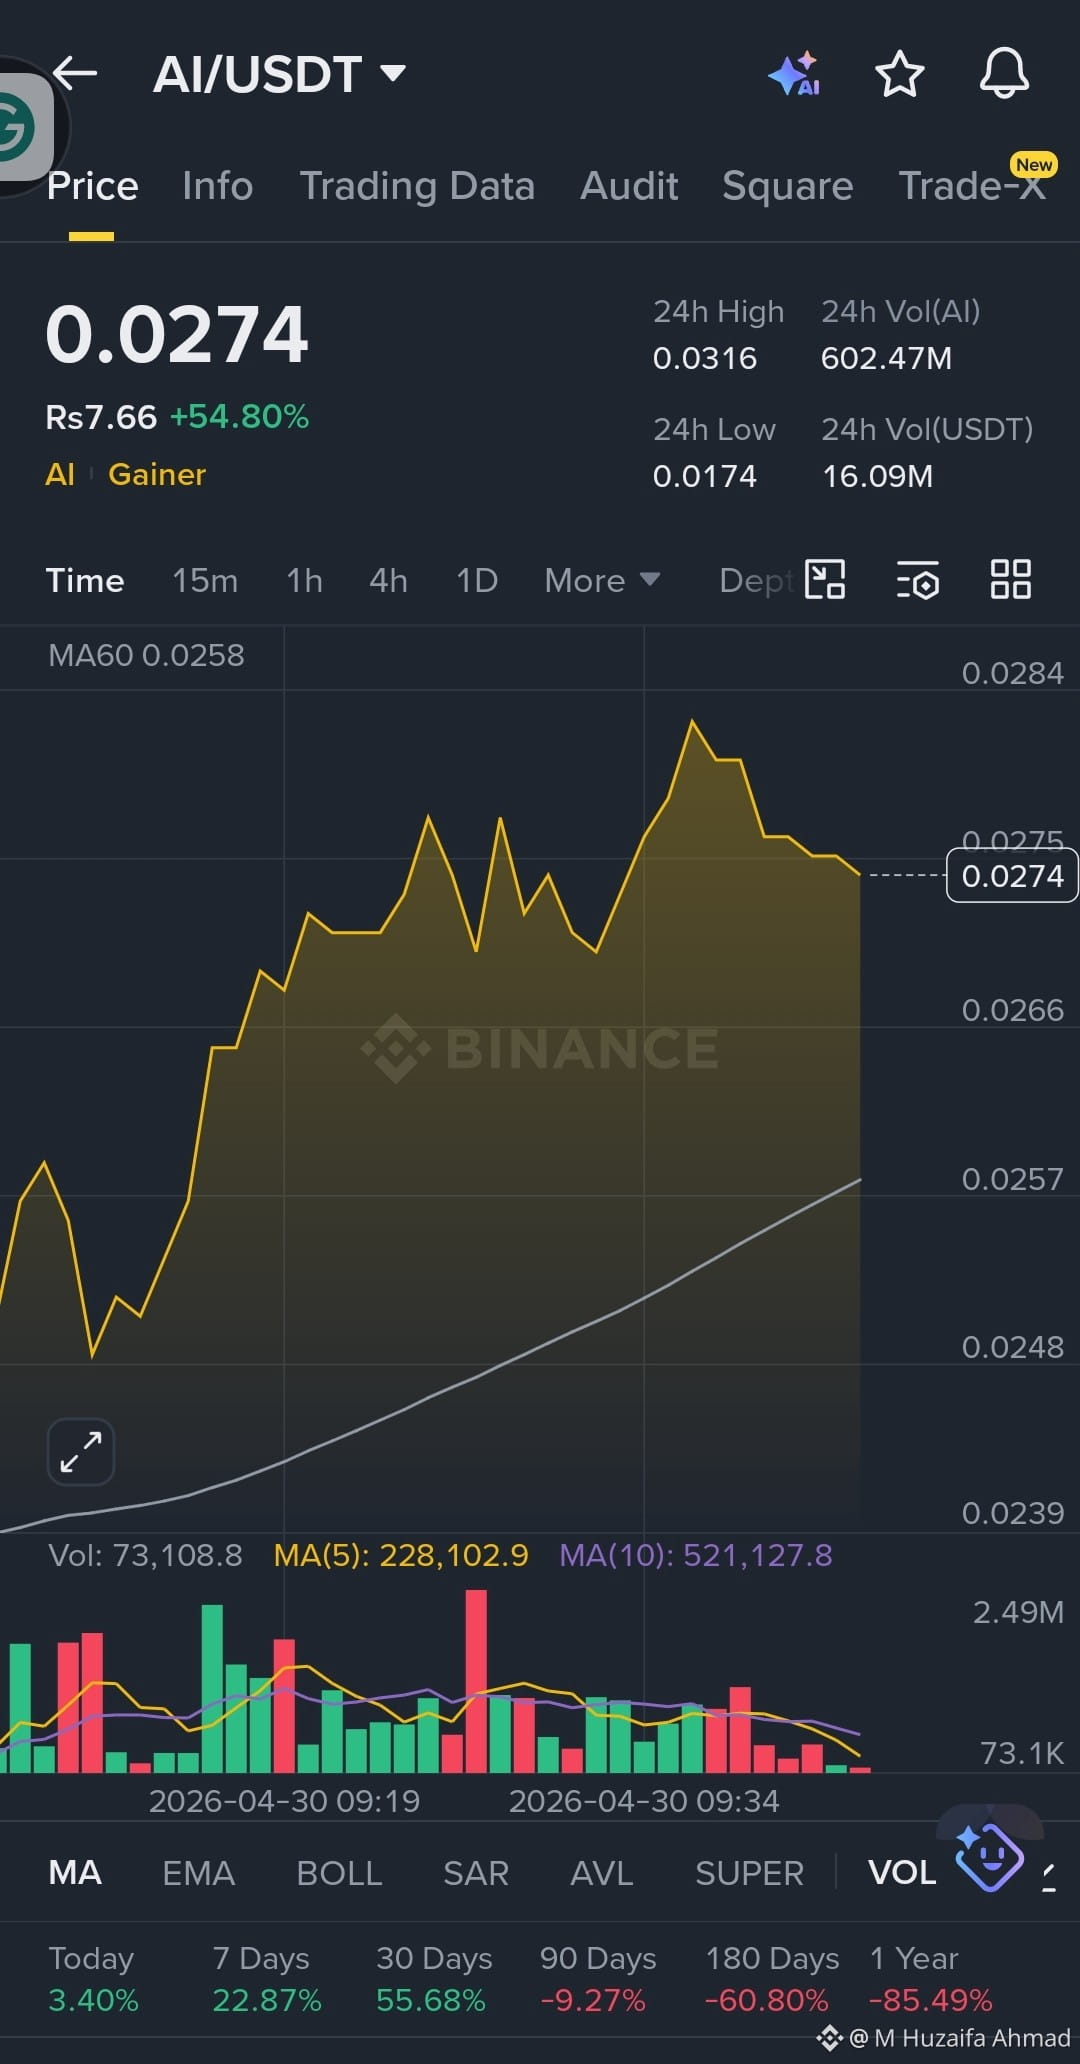Tap the MA60 0.0258 indicator label
Screen dimensions: 1080x2064
tap(146, 655)
